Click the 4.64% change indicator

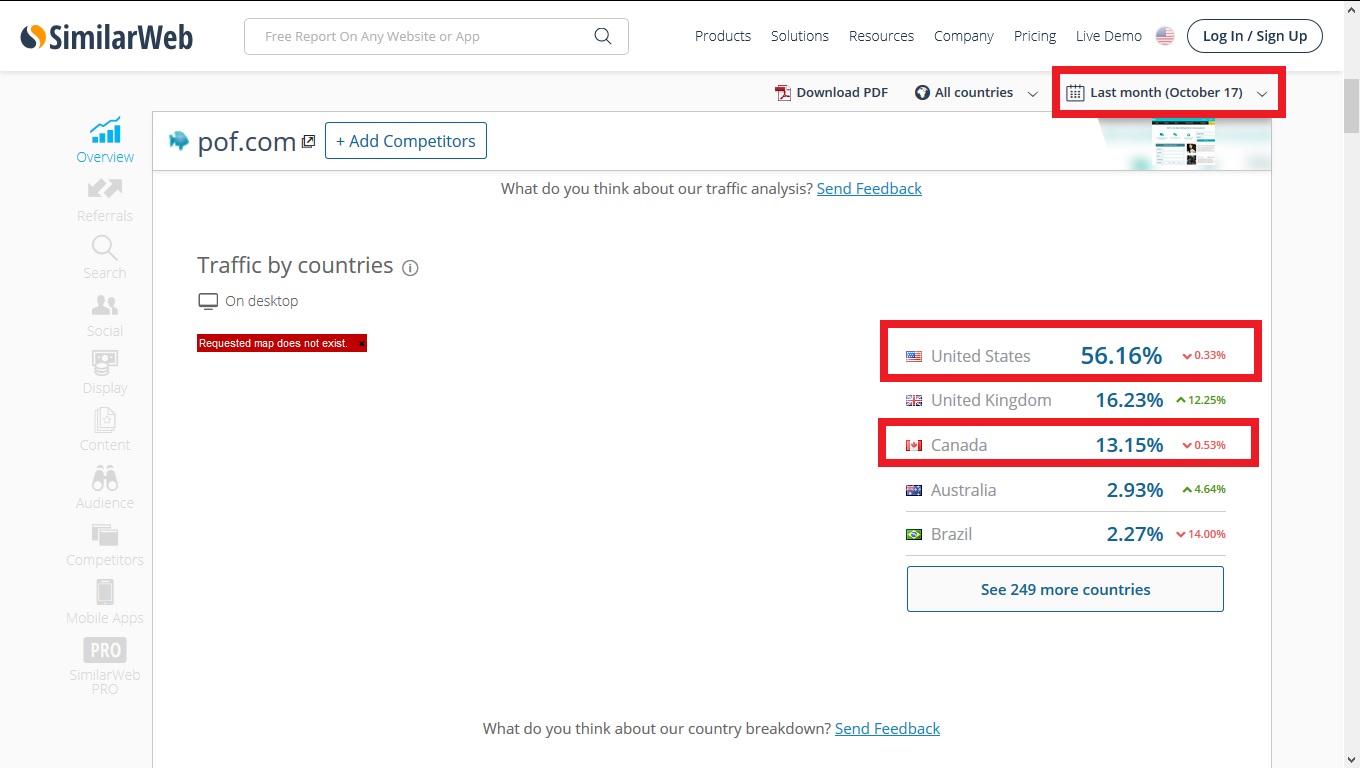click(1204, 490)
